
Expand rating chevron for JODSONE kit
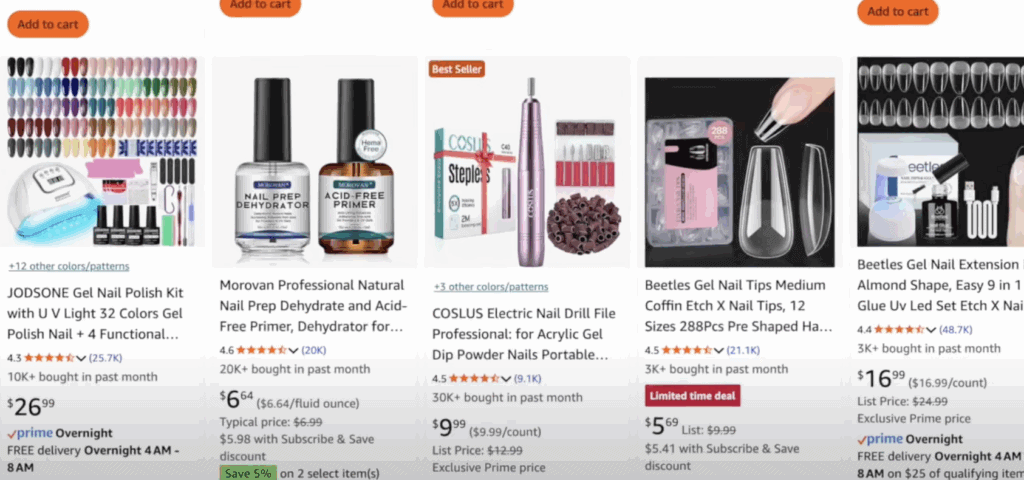pyautogui.click(x=81, y=358)
